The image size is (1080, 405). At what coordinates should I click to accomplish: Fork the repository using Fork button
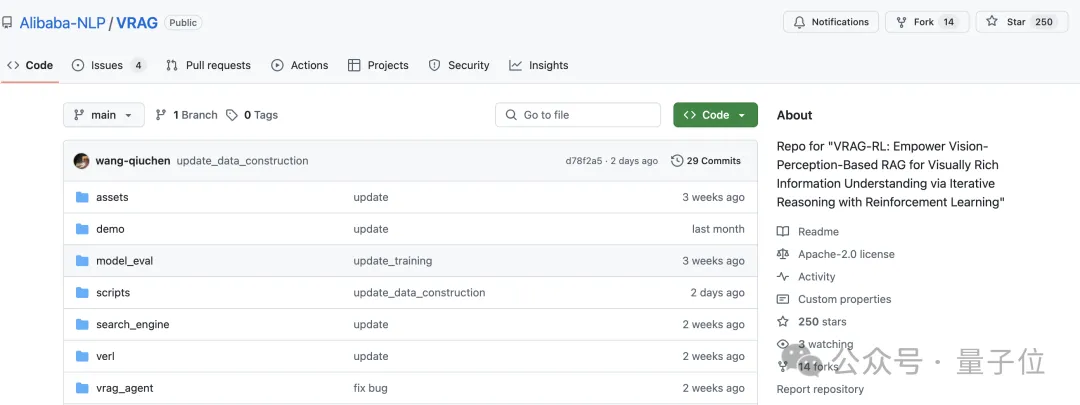click(914, 22)
